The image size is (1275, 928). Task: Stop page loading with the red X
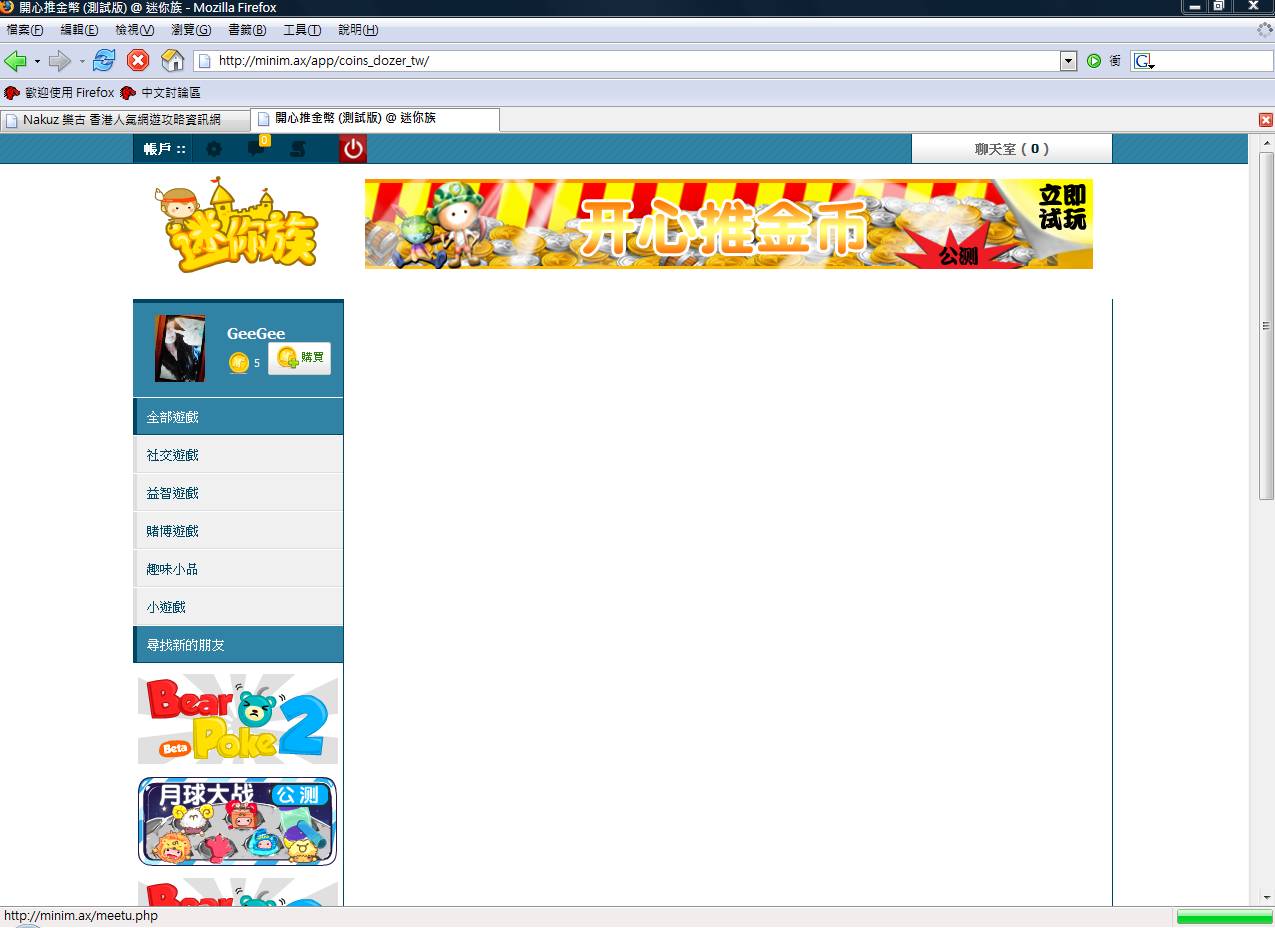tap(138, 61)
